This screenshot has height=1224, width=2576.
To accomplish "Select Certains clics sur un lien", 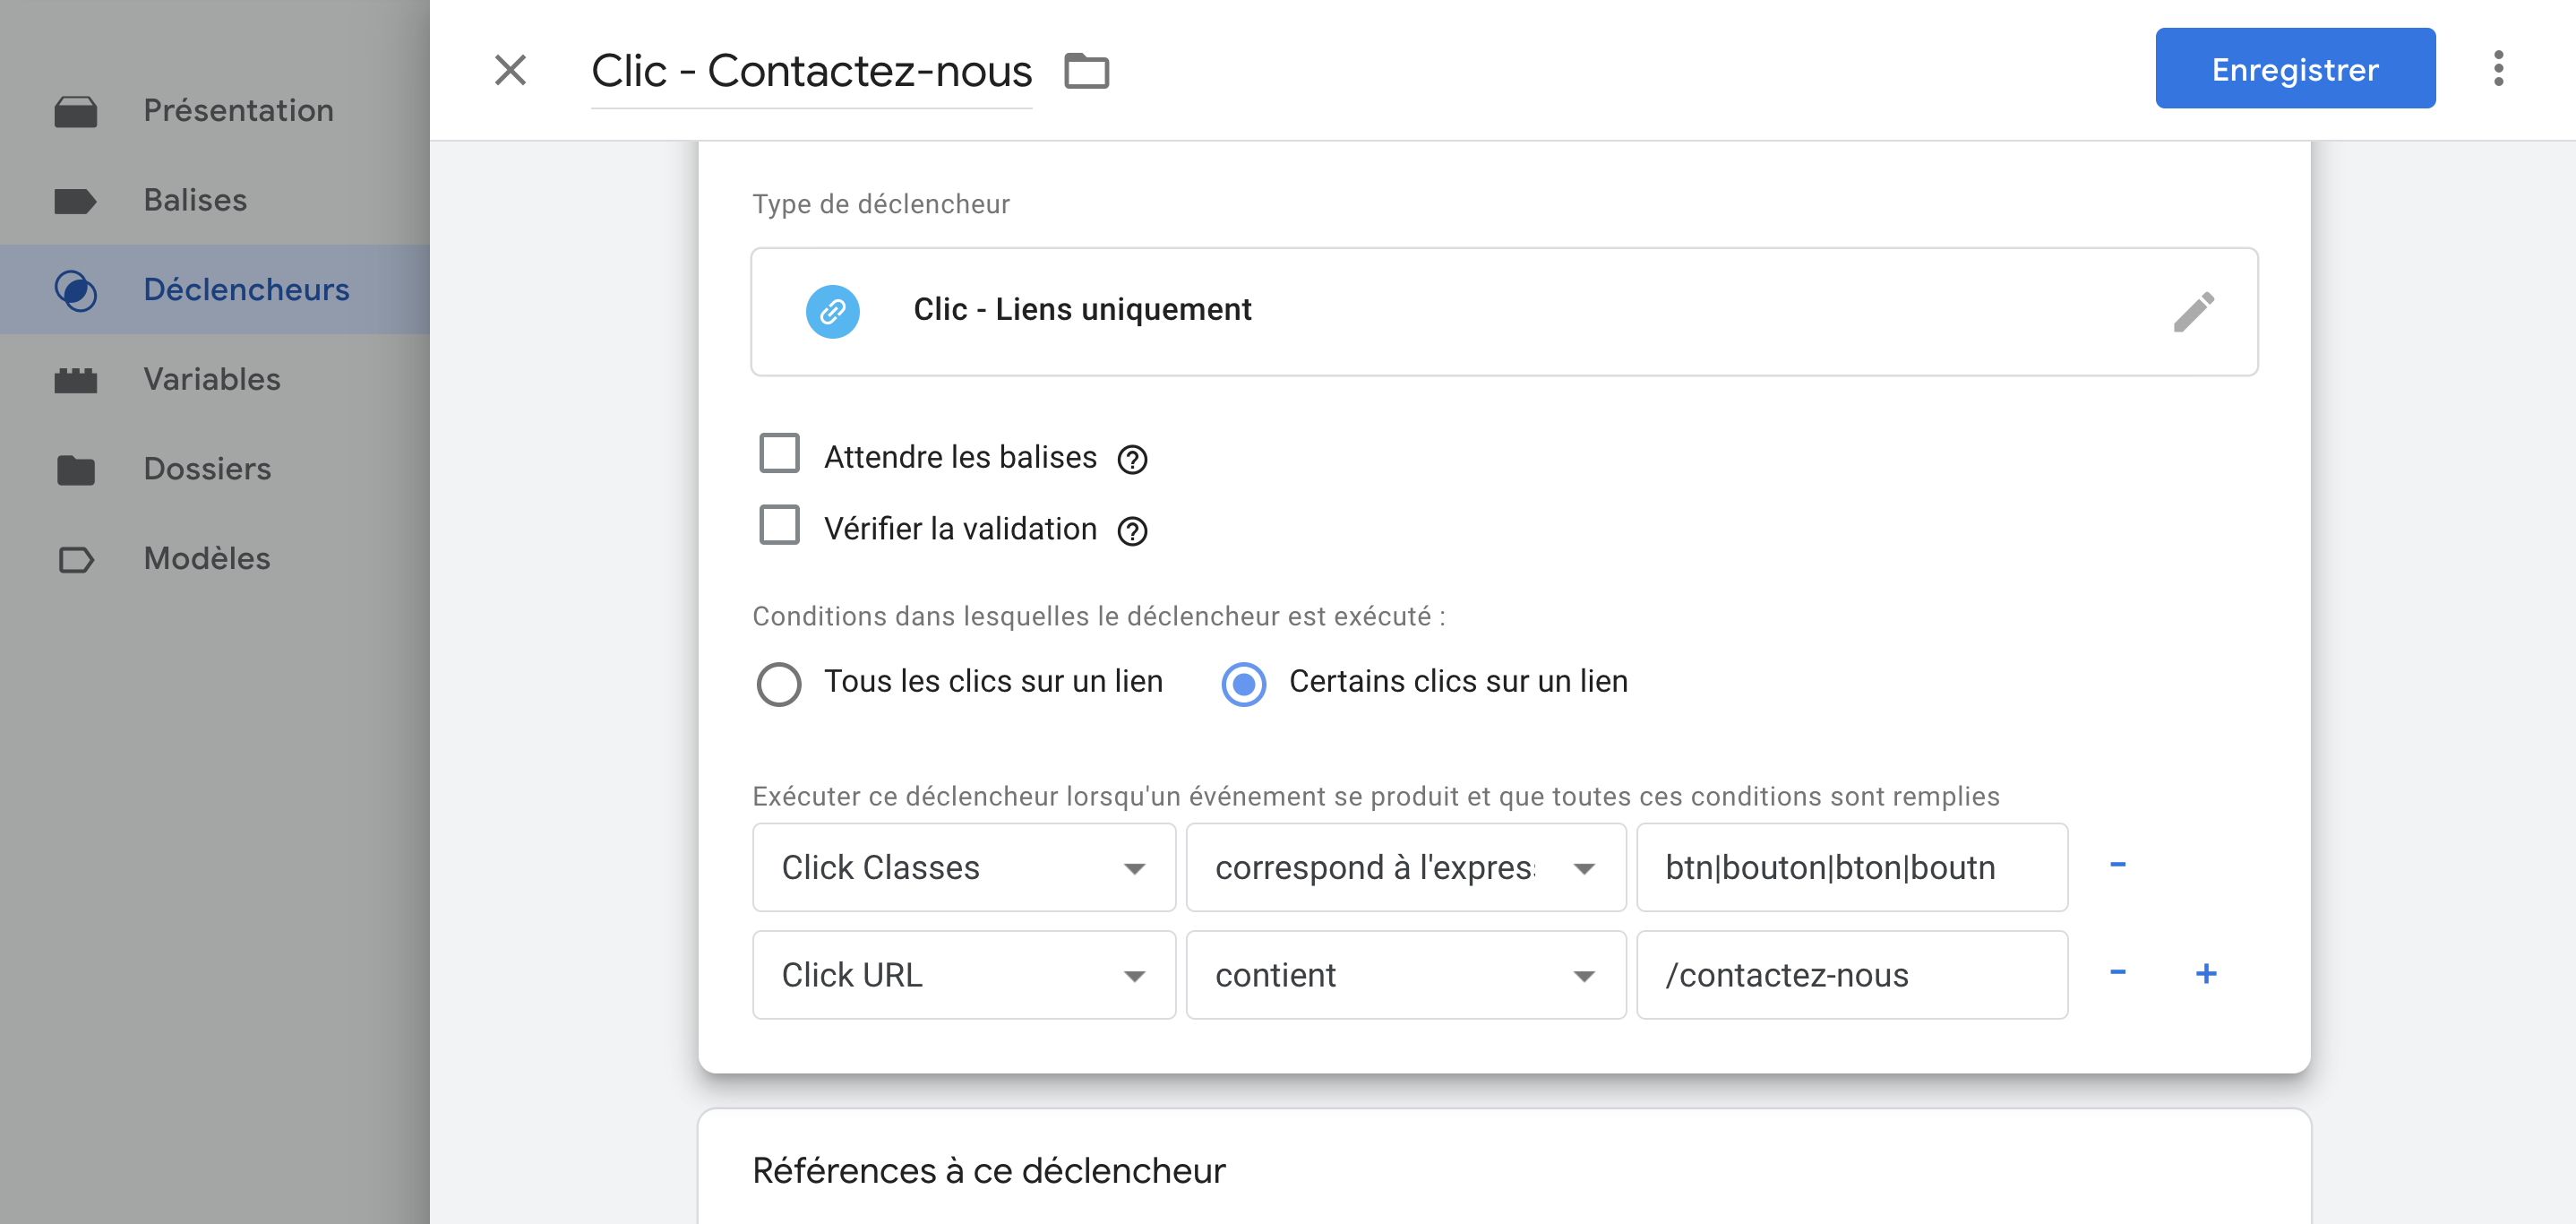I will coord(1243,684).
